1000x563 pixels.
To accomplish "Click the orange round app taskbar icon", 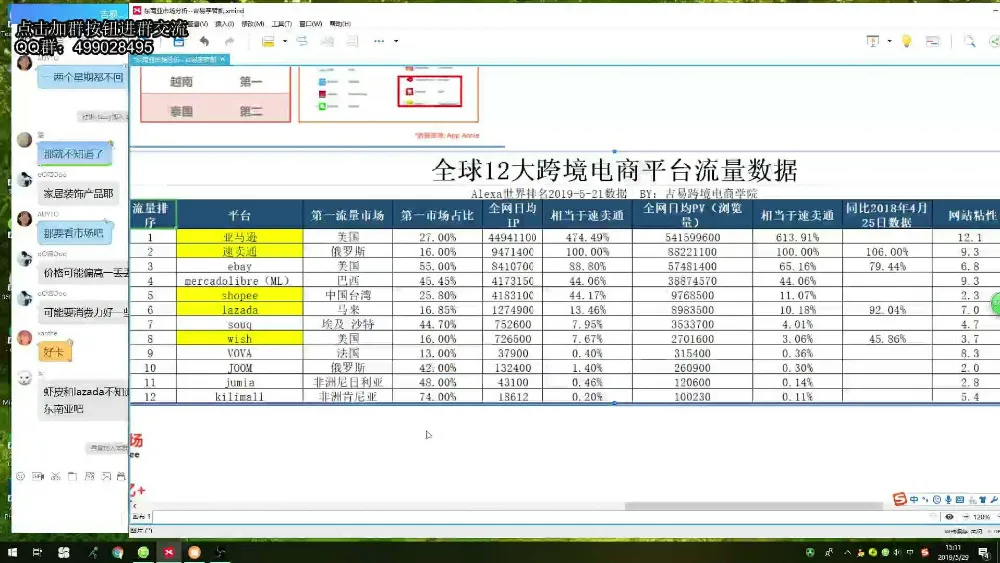I will pos(194,552).
